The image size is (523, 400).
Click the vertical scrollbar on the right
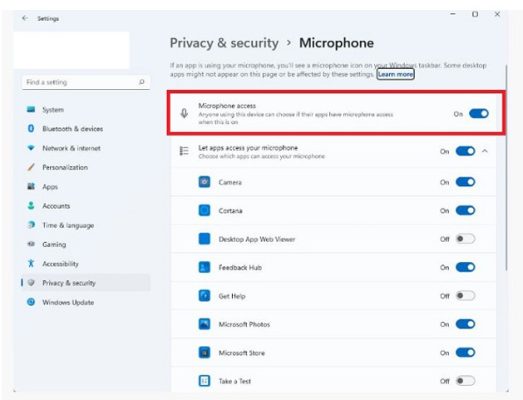(x=507, y=167)
